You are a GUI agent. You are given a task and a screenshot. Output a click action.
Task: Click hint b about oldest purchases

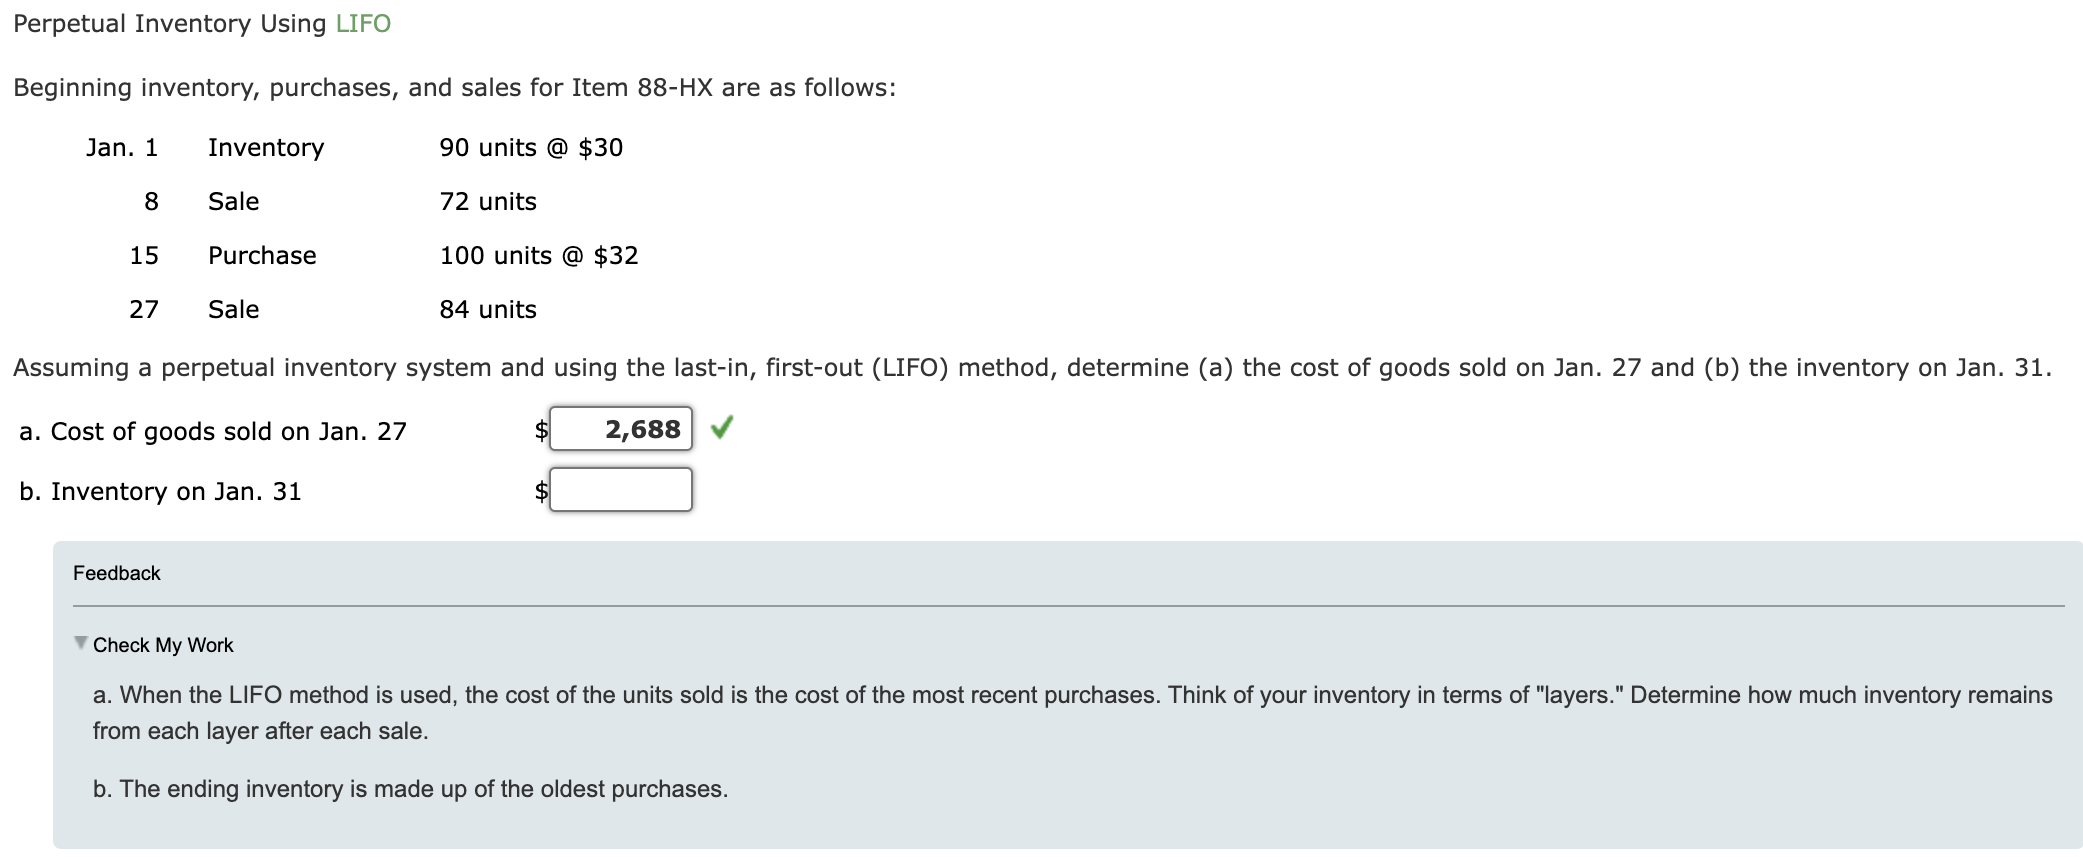[410, 788]
